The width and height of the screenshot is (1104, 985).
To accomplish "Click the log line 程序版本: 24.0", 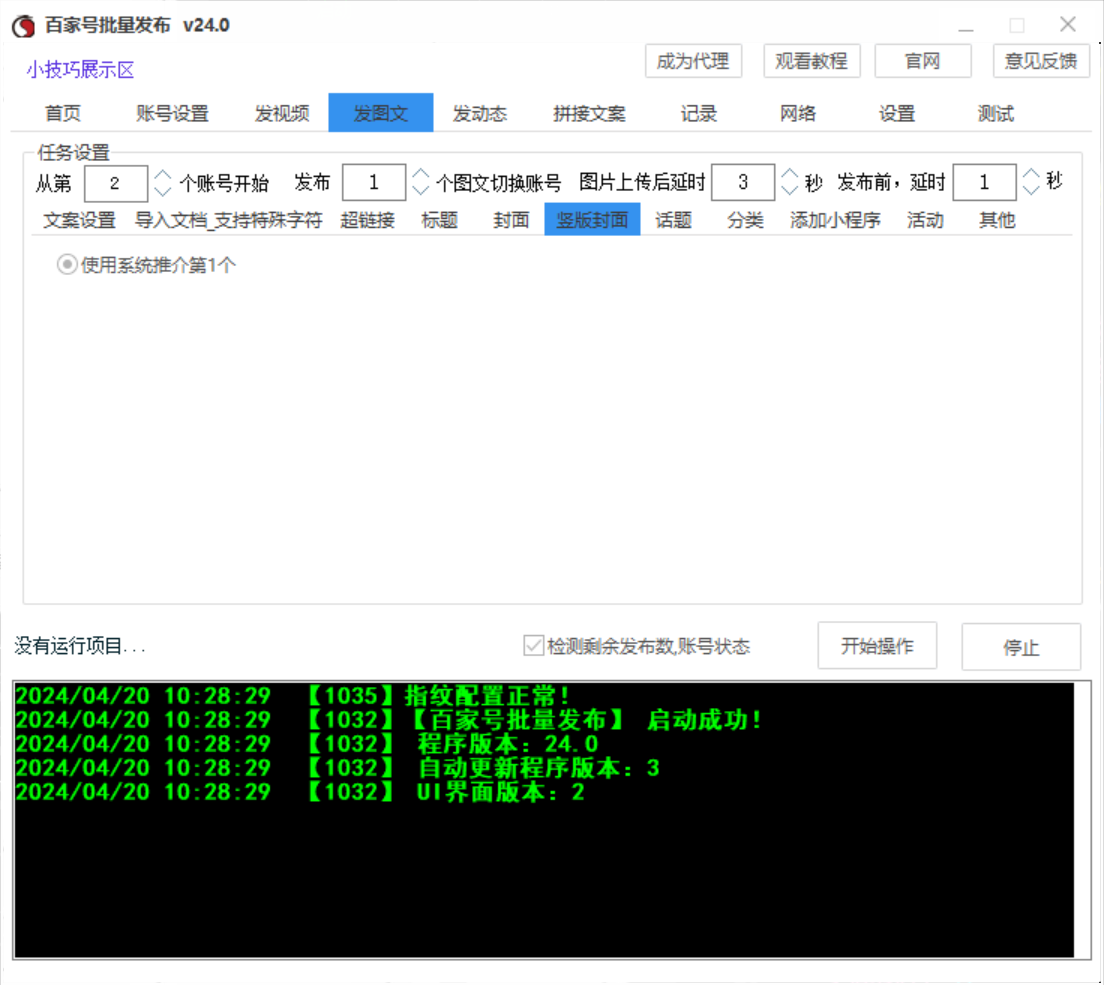I will pos(307,744).
